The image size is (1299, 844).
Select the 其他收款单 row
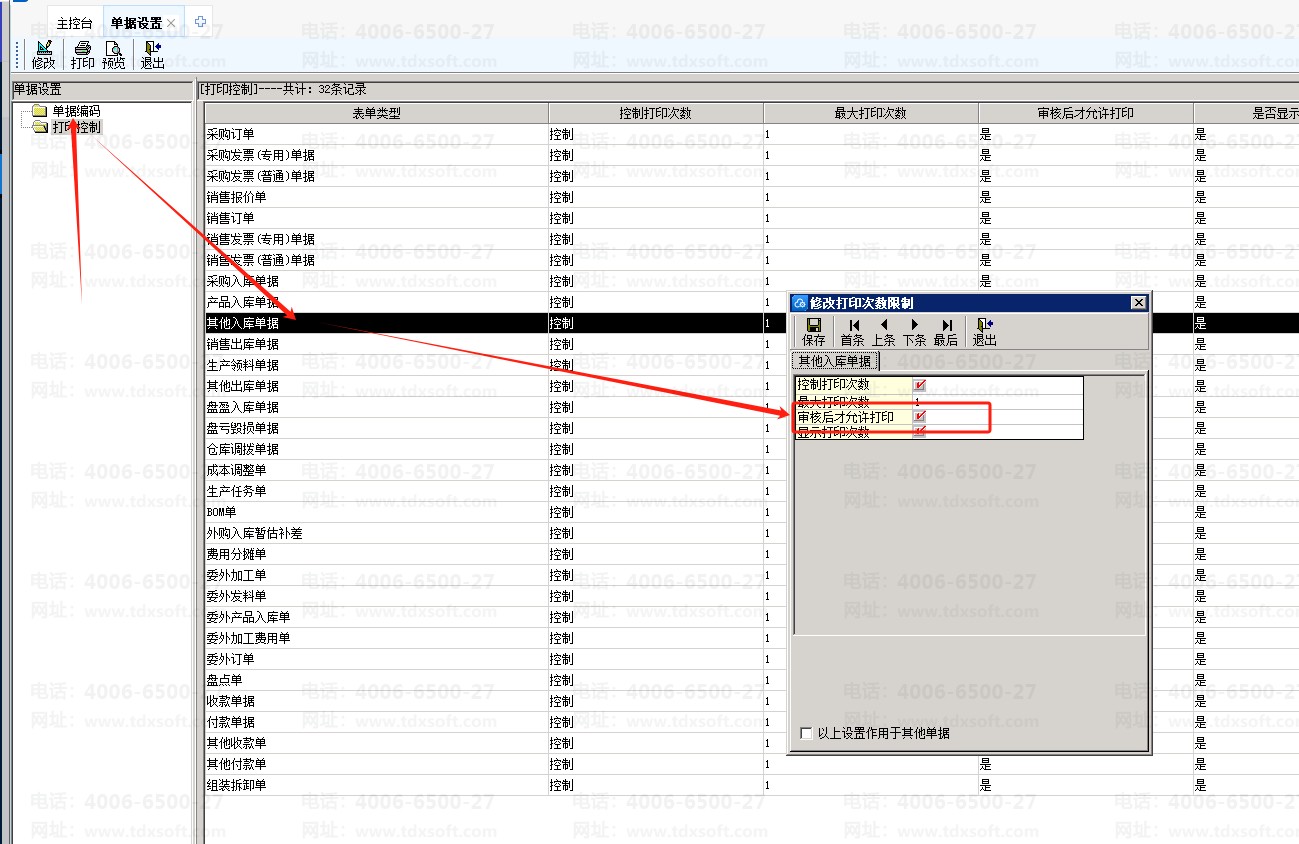point(752,743)
